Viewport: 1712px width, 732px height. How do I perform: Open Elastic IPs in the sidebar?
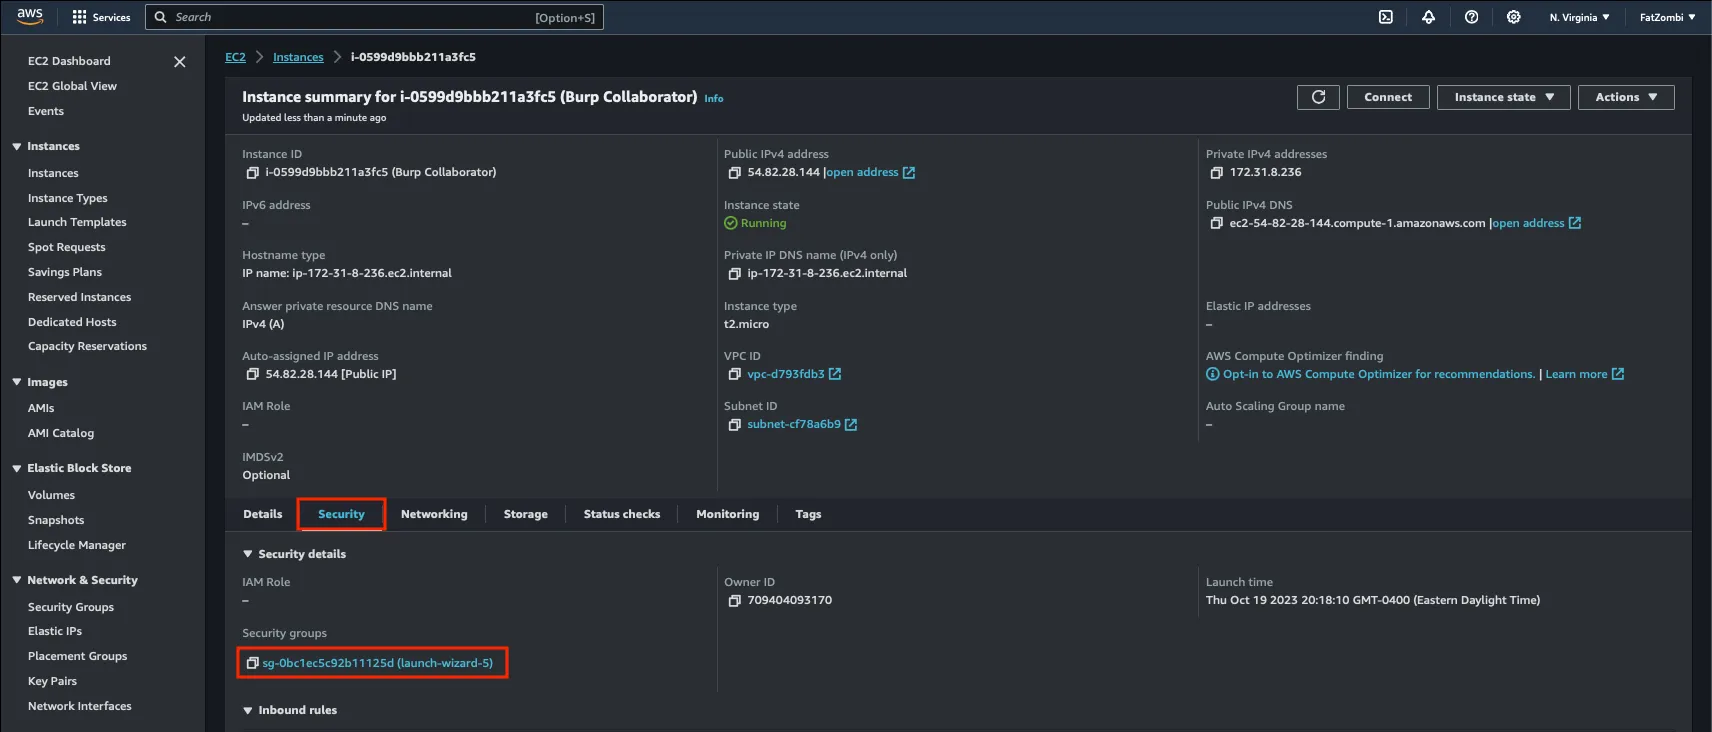click(55, 631)
